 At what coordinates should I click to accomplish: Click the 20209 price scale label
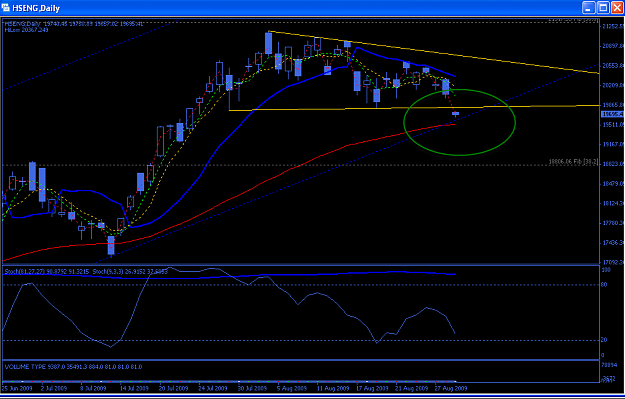(612, 85)
